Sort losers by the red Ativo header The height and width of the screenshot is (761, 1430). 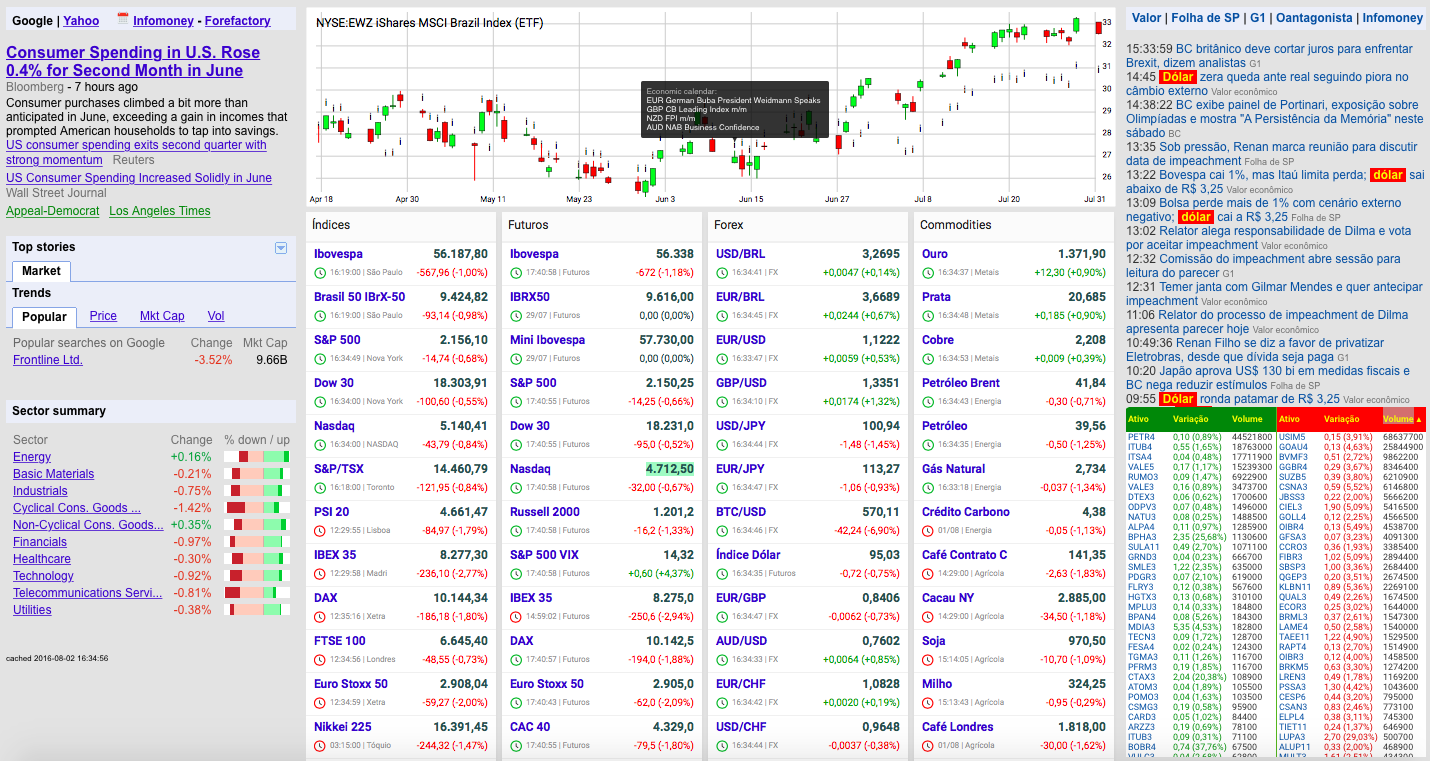(1289, 419)
